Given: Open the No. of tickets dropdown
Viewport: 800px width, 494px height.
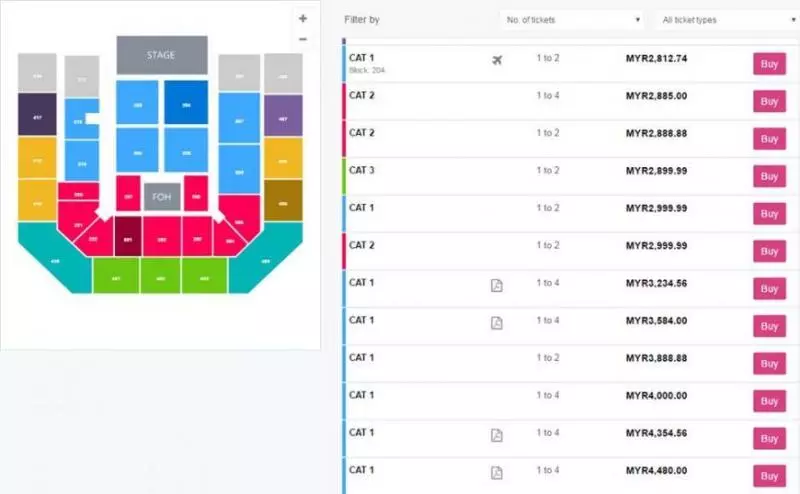Looking at the screenshot, I should 571,20.
